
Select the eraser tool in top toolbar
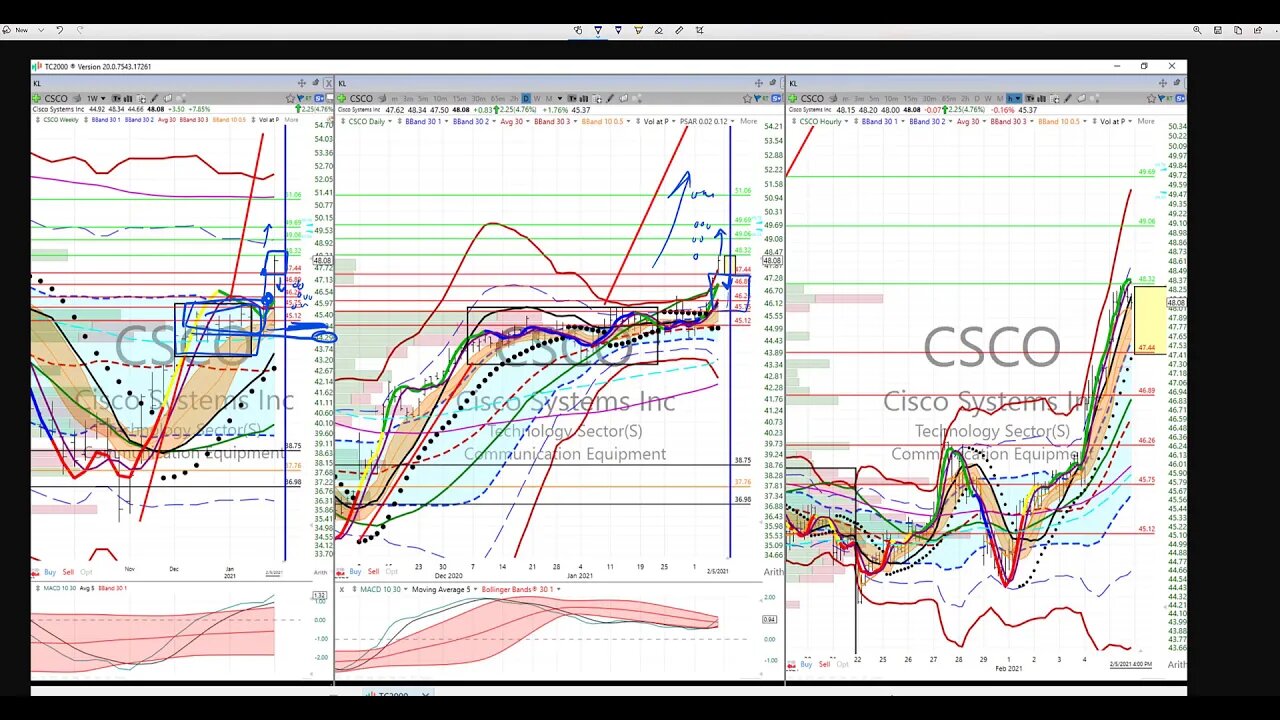coord(658,30)
